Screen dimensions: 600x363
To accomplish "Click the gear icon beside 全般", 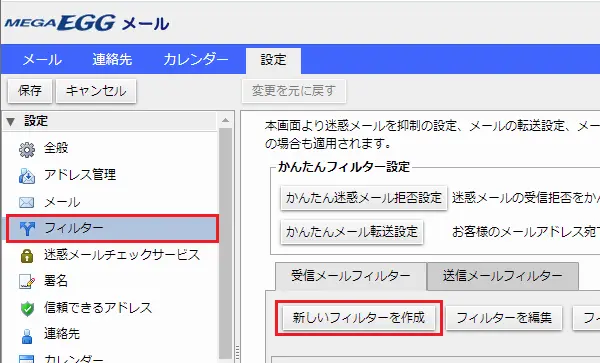I will pos(27,150).
